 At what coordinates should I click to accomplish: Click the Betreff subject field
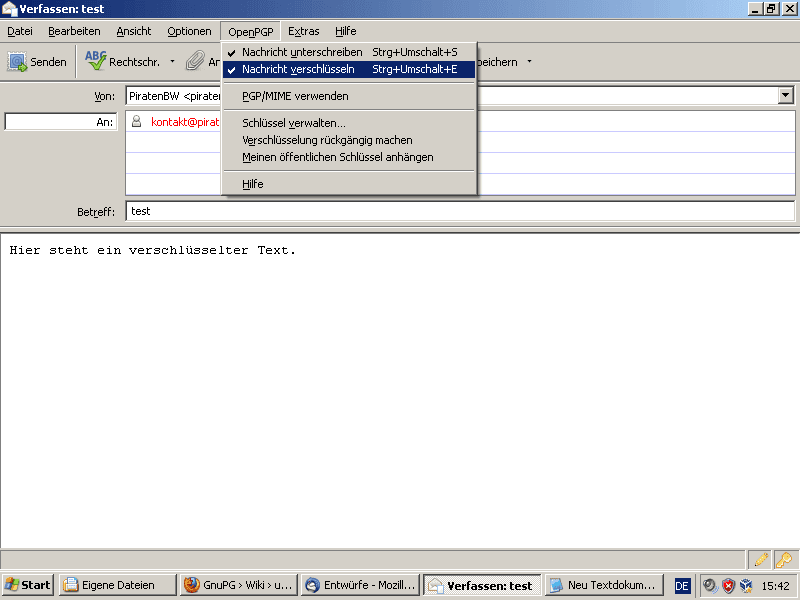pyautogui.click(x=460, y=211)
